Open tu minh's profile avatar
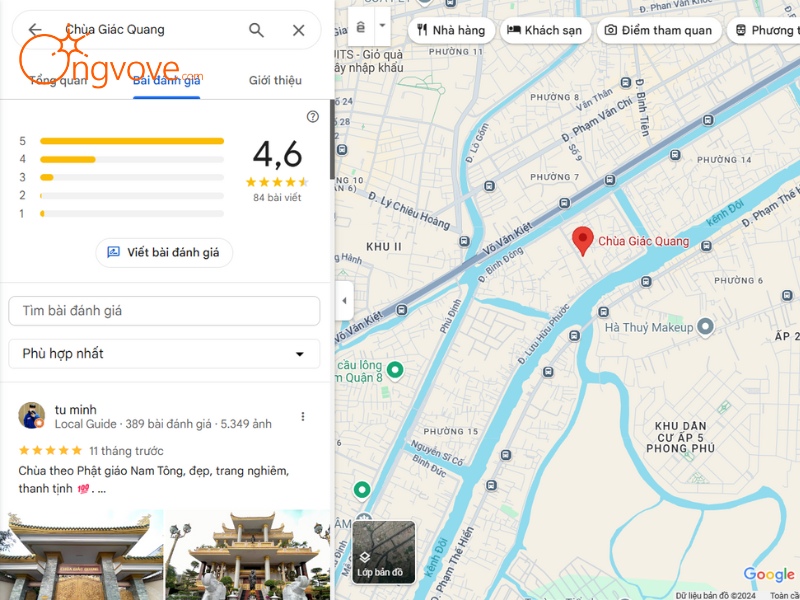800x600 pixels. [x=32, y=415]
